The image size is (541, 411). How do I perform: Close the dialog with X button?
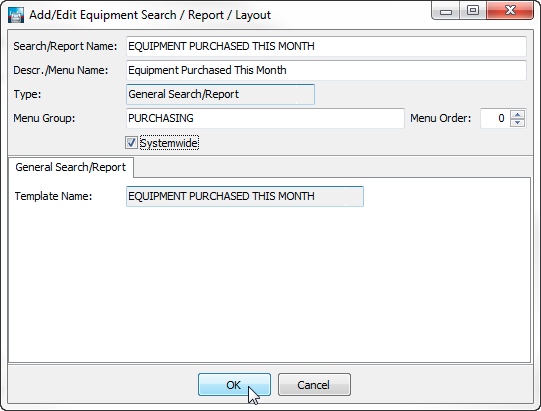[510, 11]
